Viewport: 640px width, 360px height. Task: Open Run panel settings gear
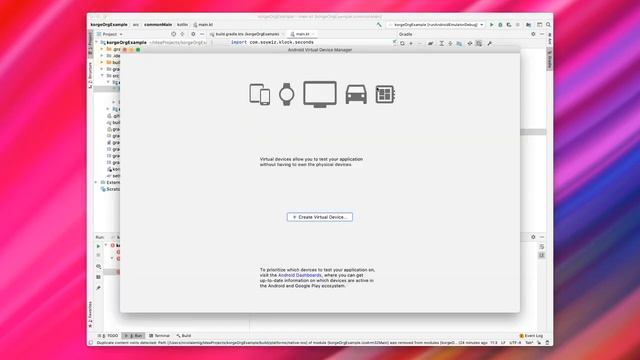(533, 237)
